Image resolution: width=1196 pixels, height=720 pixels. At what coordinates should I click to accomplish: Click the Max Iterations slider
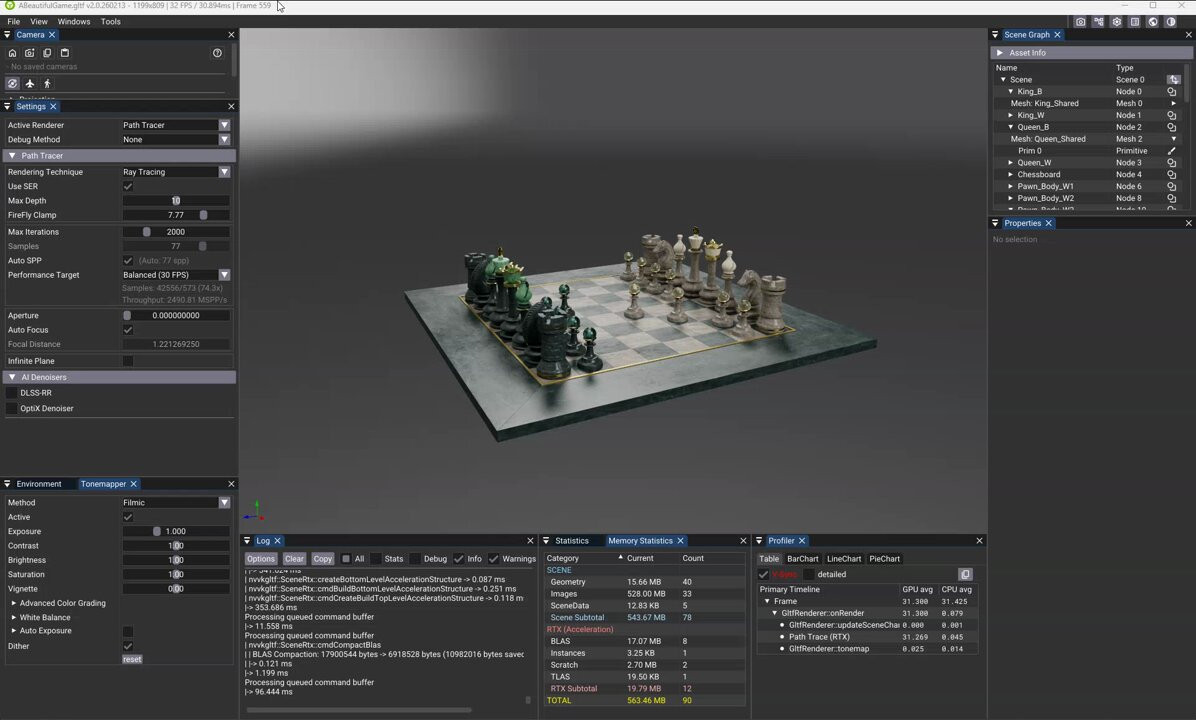pyautogui.click(x=175, y=232)
